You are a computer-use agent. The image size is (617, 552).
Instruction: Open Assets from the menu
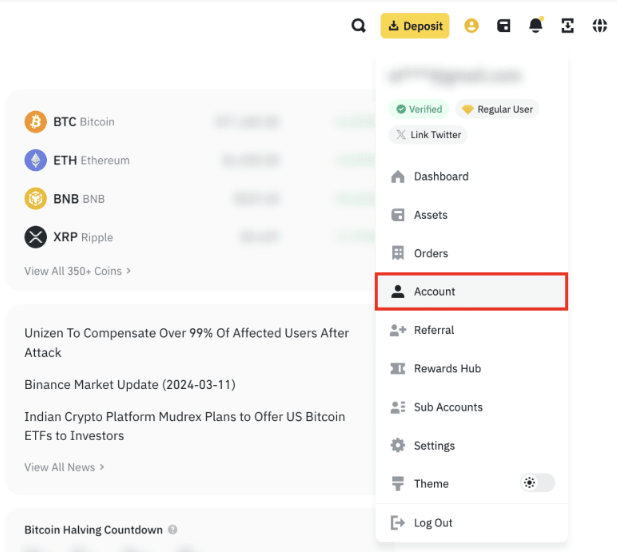point(471,215)
